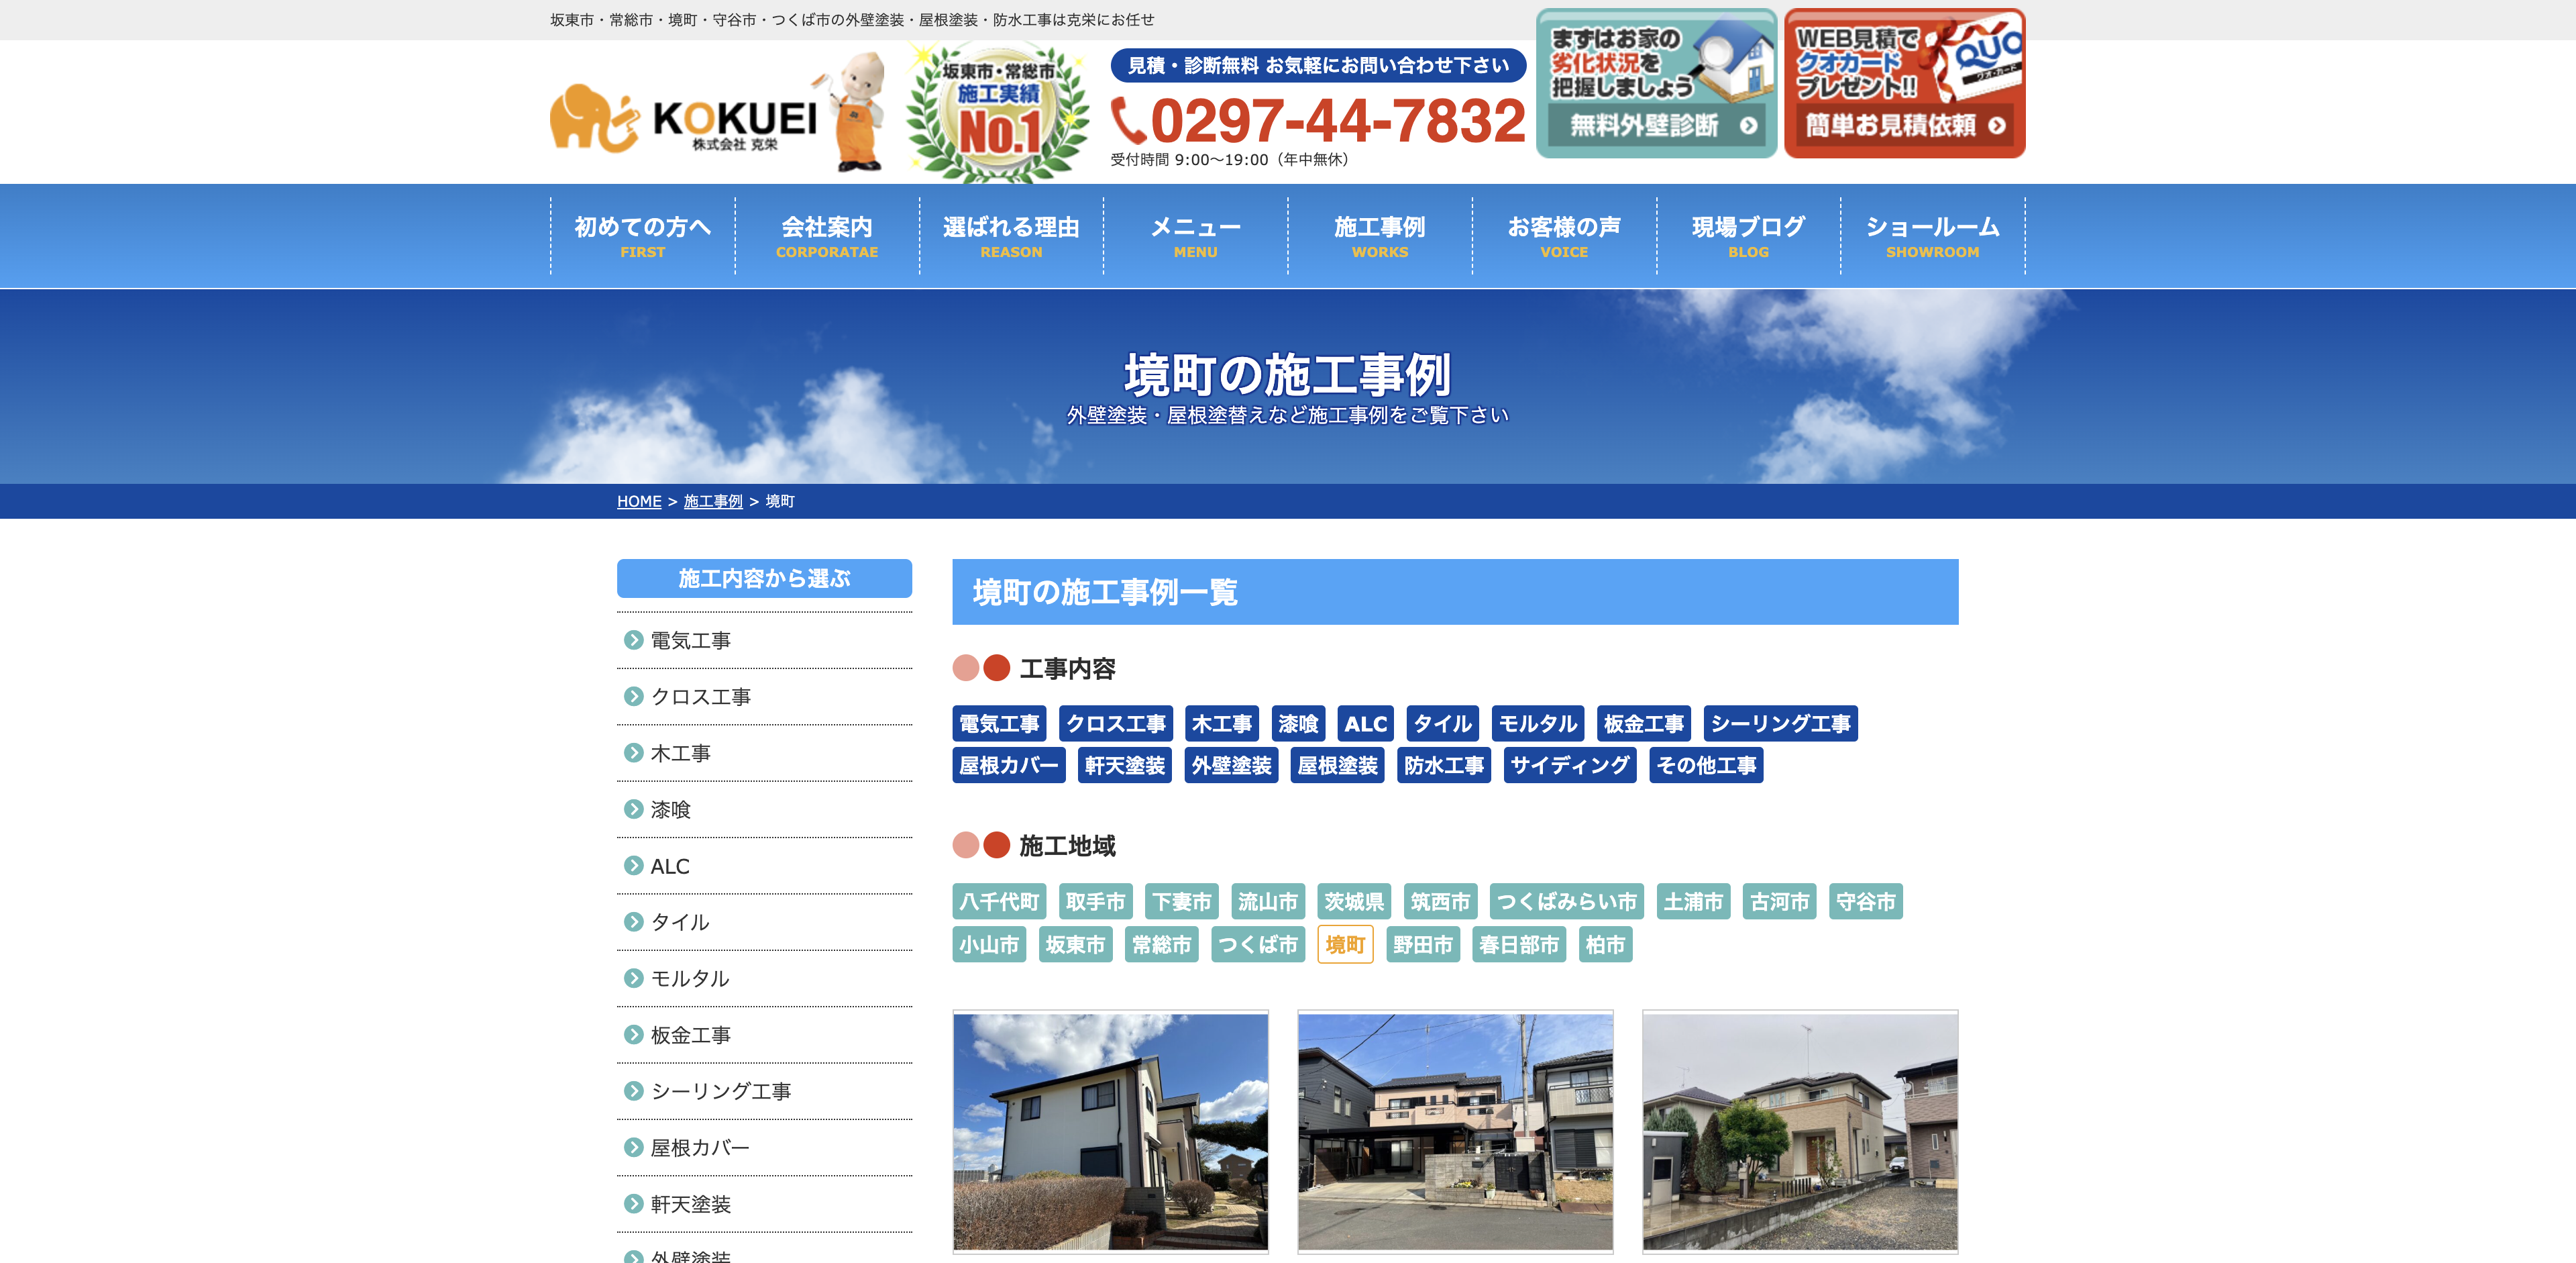
Task: Open 施工事例 WORKS menu
Action: (x=1380, y=236)
